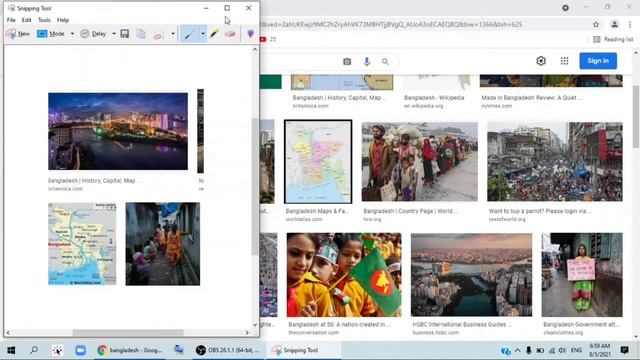Open the Help menu in Snipping Tool
This screenshot has width=640, height=360.
[x=63, y=20]
